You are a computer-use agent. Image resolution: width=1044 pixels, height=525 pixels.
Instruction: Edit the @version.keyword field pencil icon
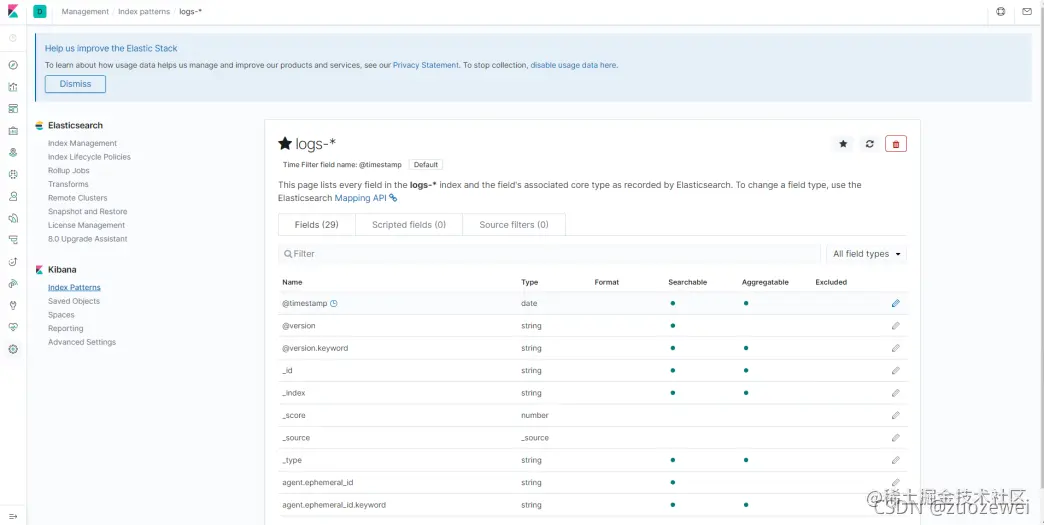click(896, 348)
